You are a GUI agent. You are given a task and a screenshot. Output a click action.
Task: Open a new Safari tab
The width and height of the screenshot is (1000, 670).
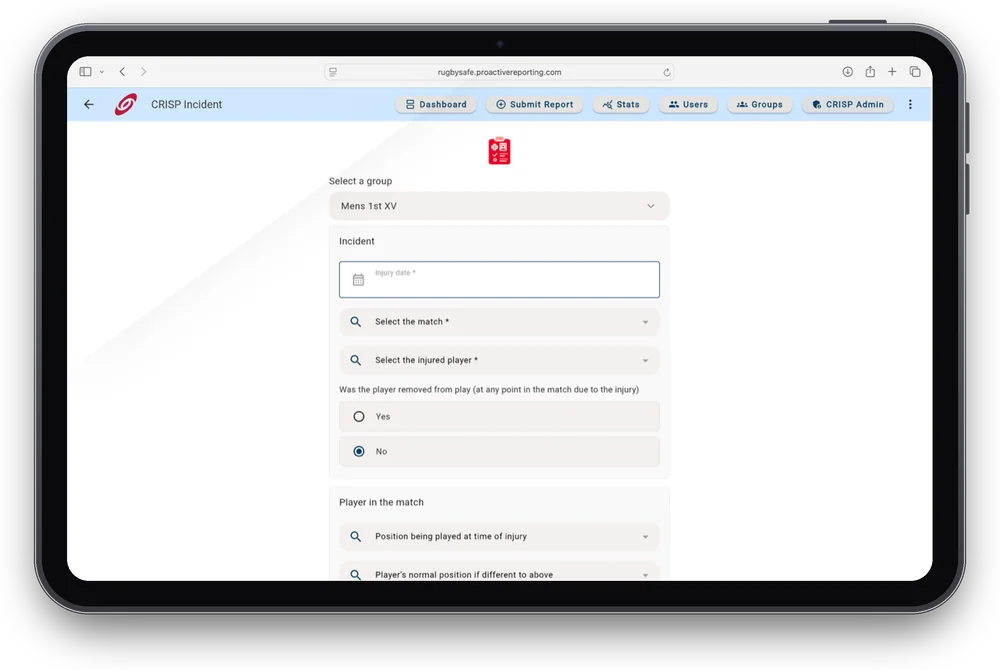click(892, 71)
